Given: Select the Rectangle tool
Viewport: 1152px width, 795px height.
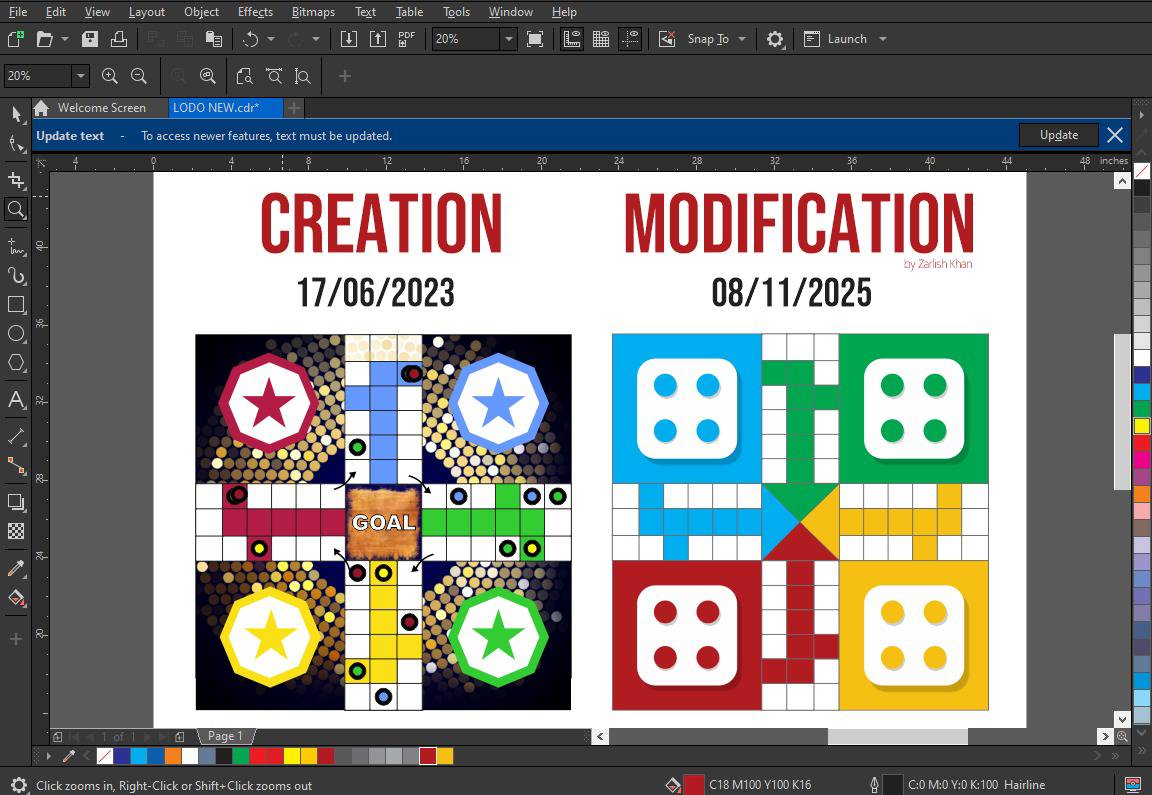Looking at the screenshot, I should 16,304.
